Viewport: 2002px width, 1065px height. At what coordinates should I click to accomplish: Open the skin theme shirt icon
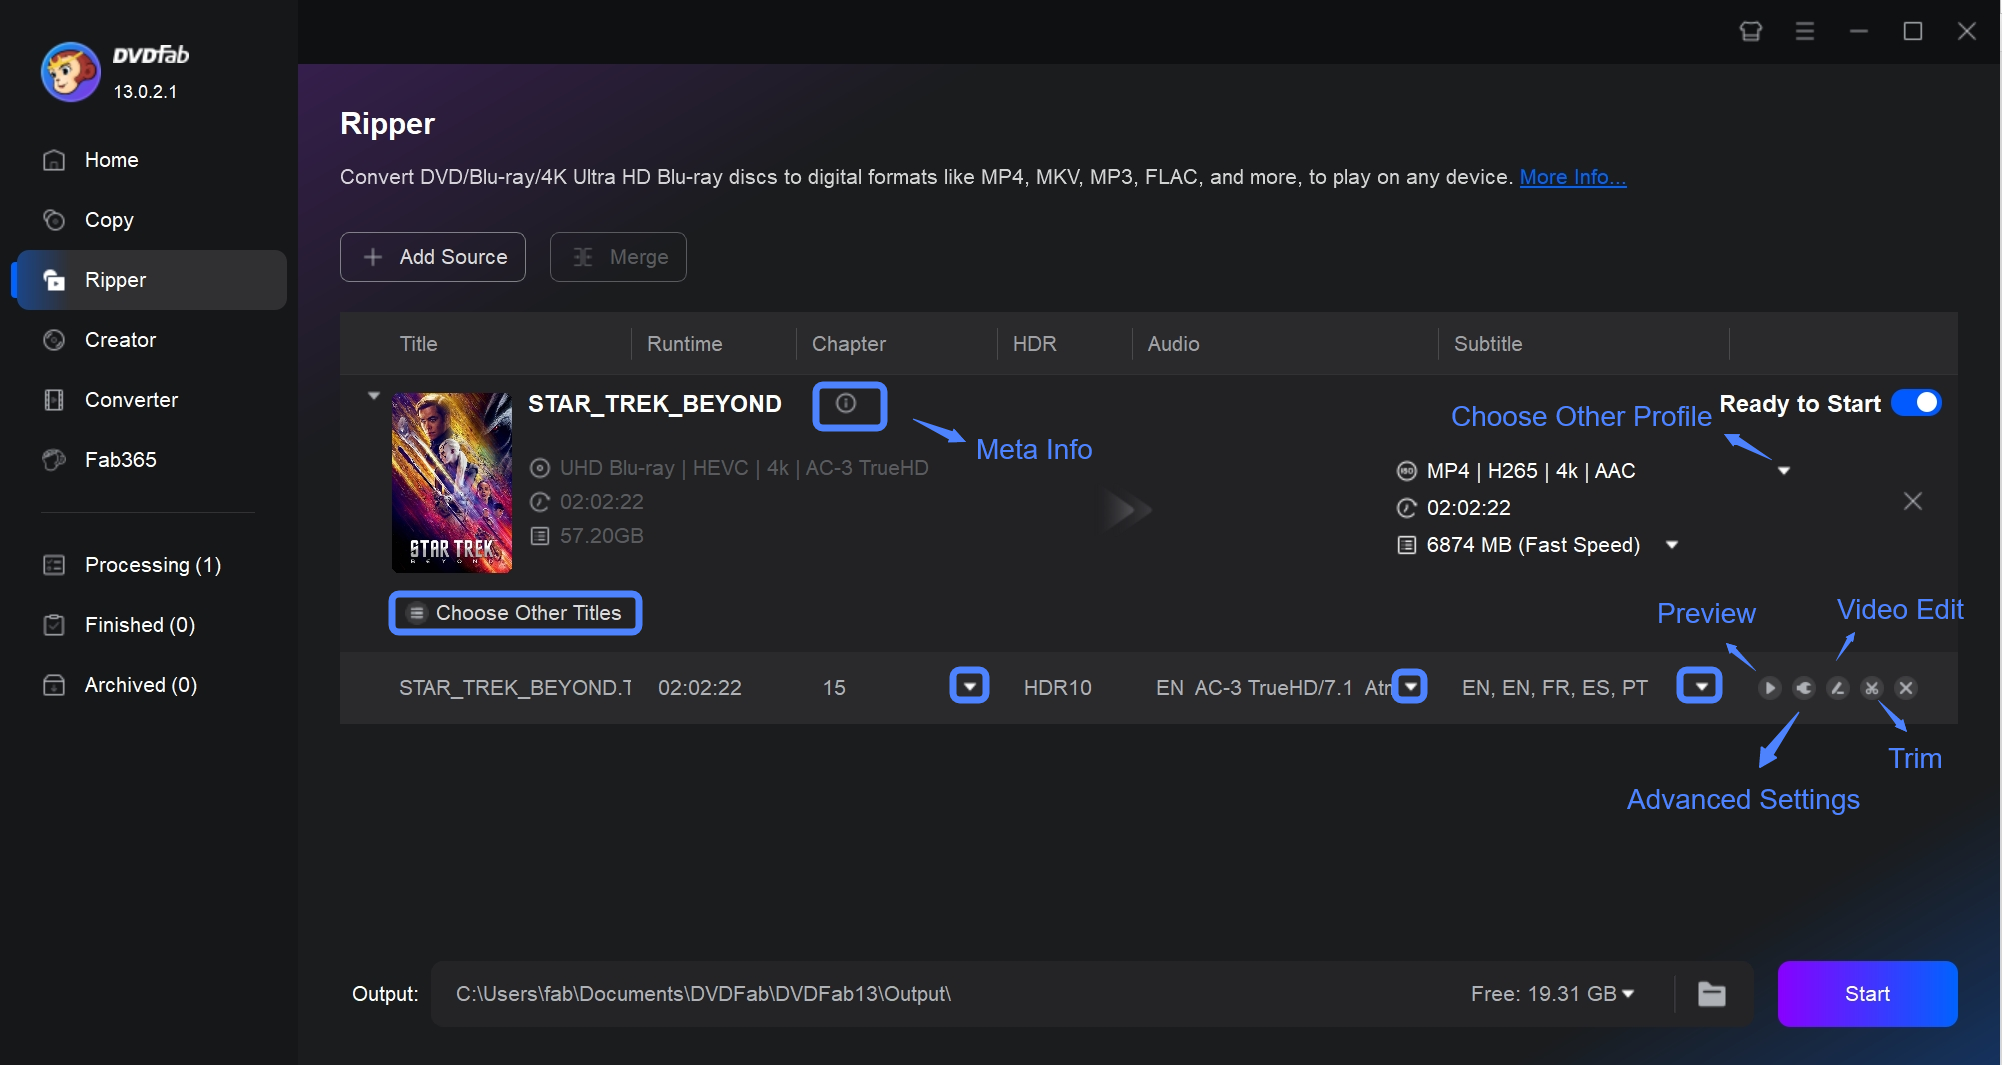1751,31
